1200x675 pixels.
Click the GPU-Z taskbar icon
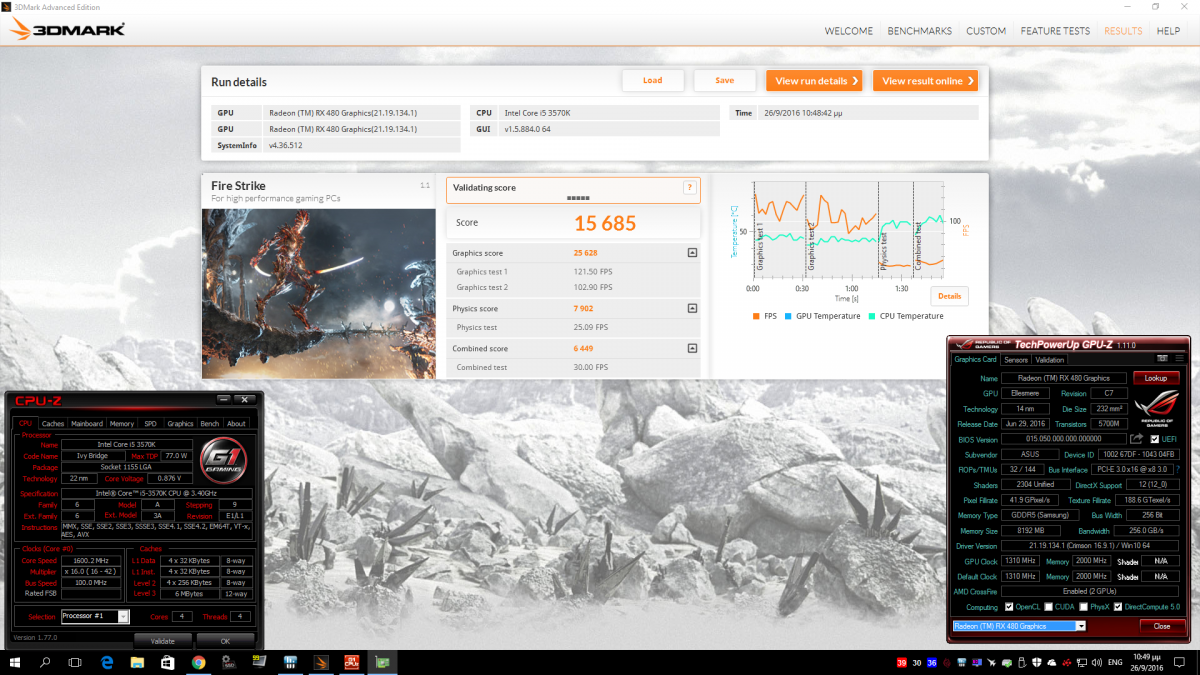(381, 662)
